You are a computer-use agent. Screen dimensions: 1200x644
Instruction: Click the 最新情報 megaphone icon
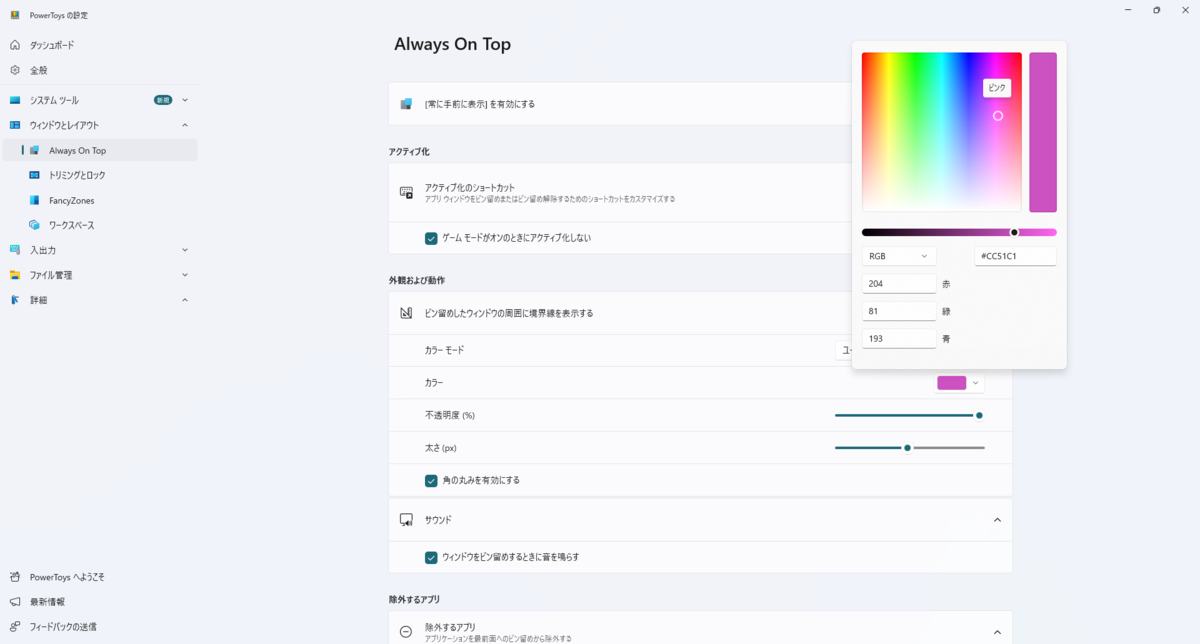pos(15,602)
